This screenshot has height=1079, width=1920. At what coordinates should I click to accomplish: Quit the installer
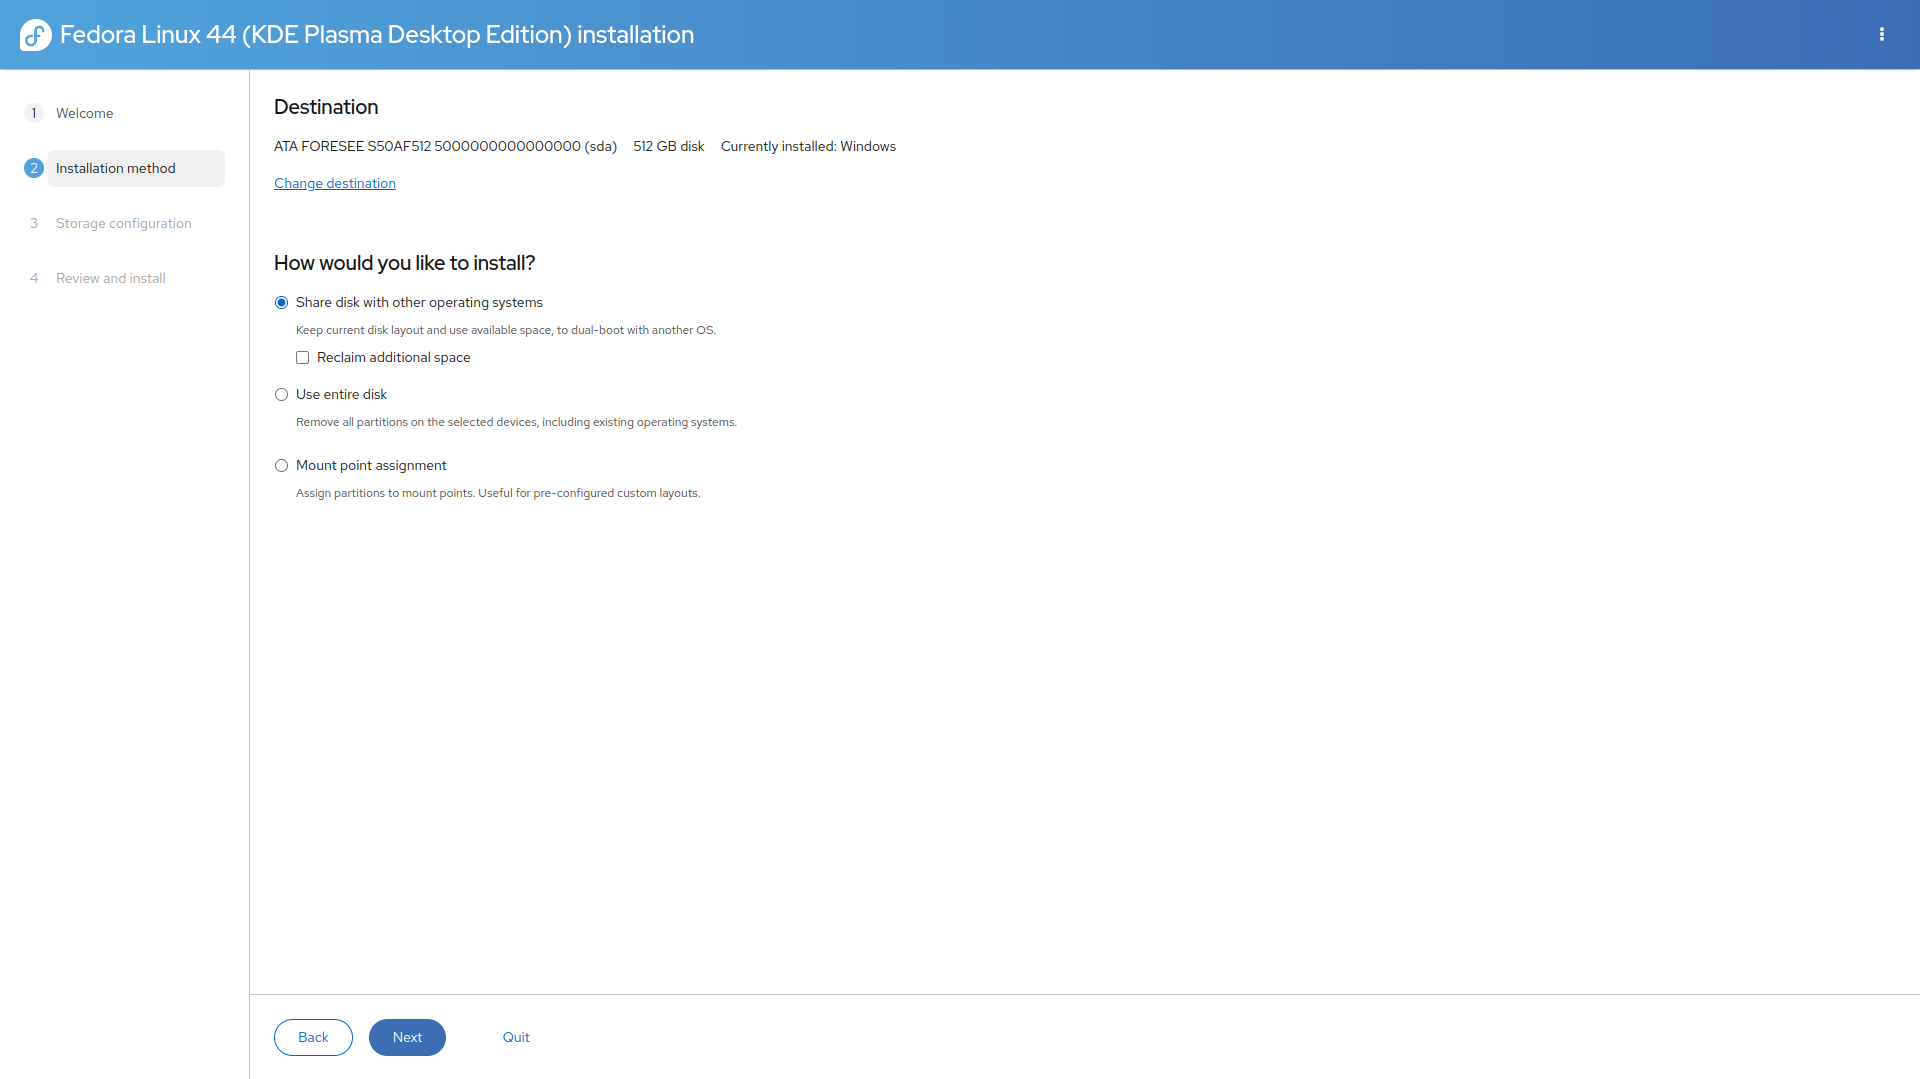pos(516,1037)
